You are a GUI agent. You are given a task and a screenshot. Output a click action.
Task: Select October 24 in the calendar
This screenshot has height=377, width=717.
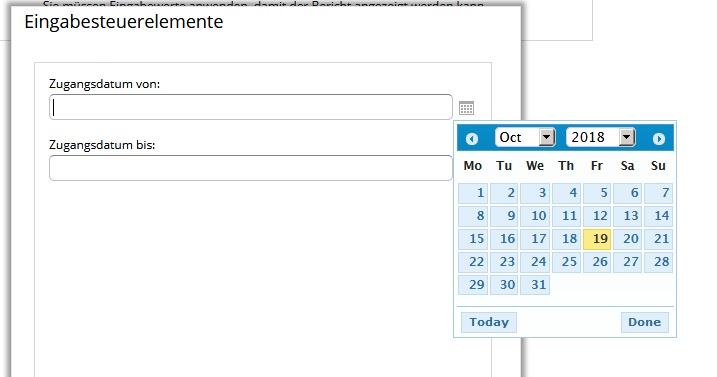tap(535, 262)
